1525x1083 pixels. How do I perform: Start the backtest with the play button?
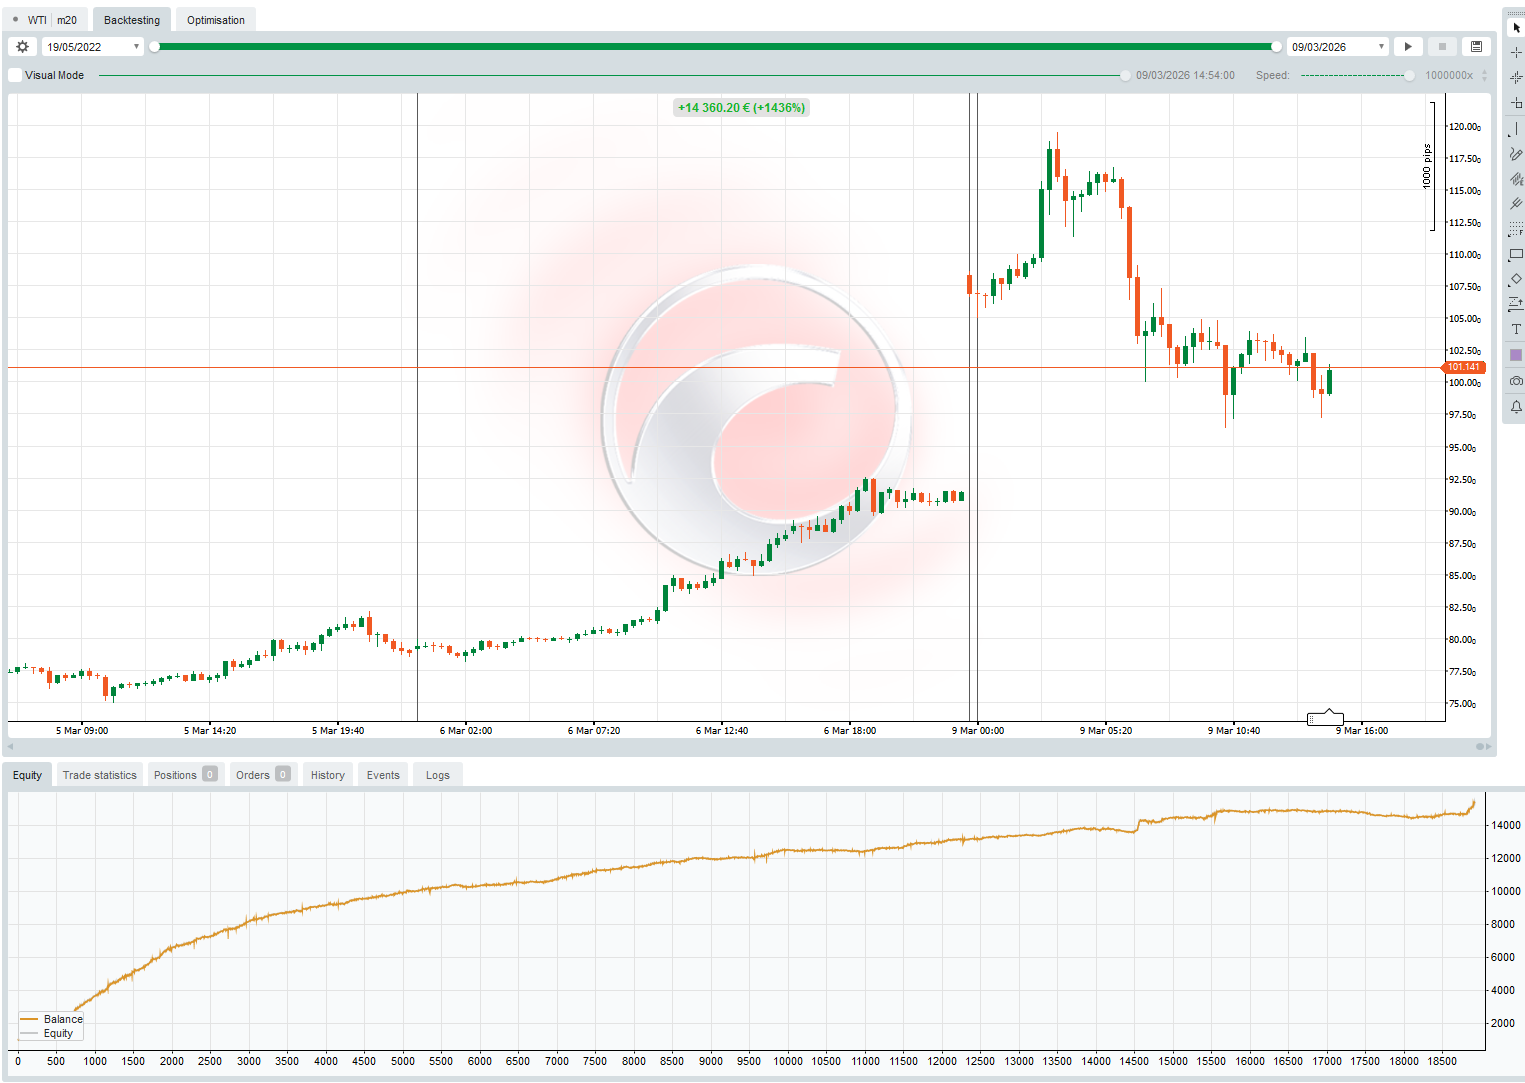[1408, 46]
